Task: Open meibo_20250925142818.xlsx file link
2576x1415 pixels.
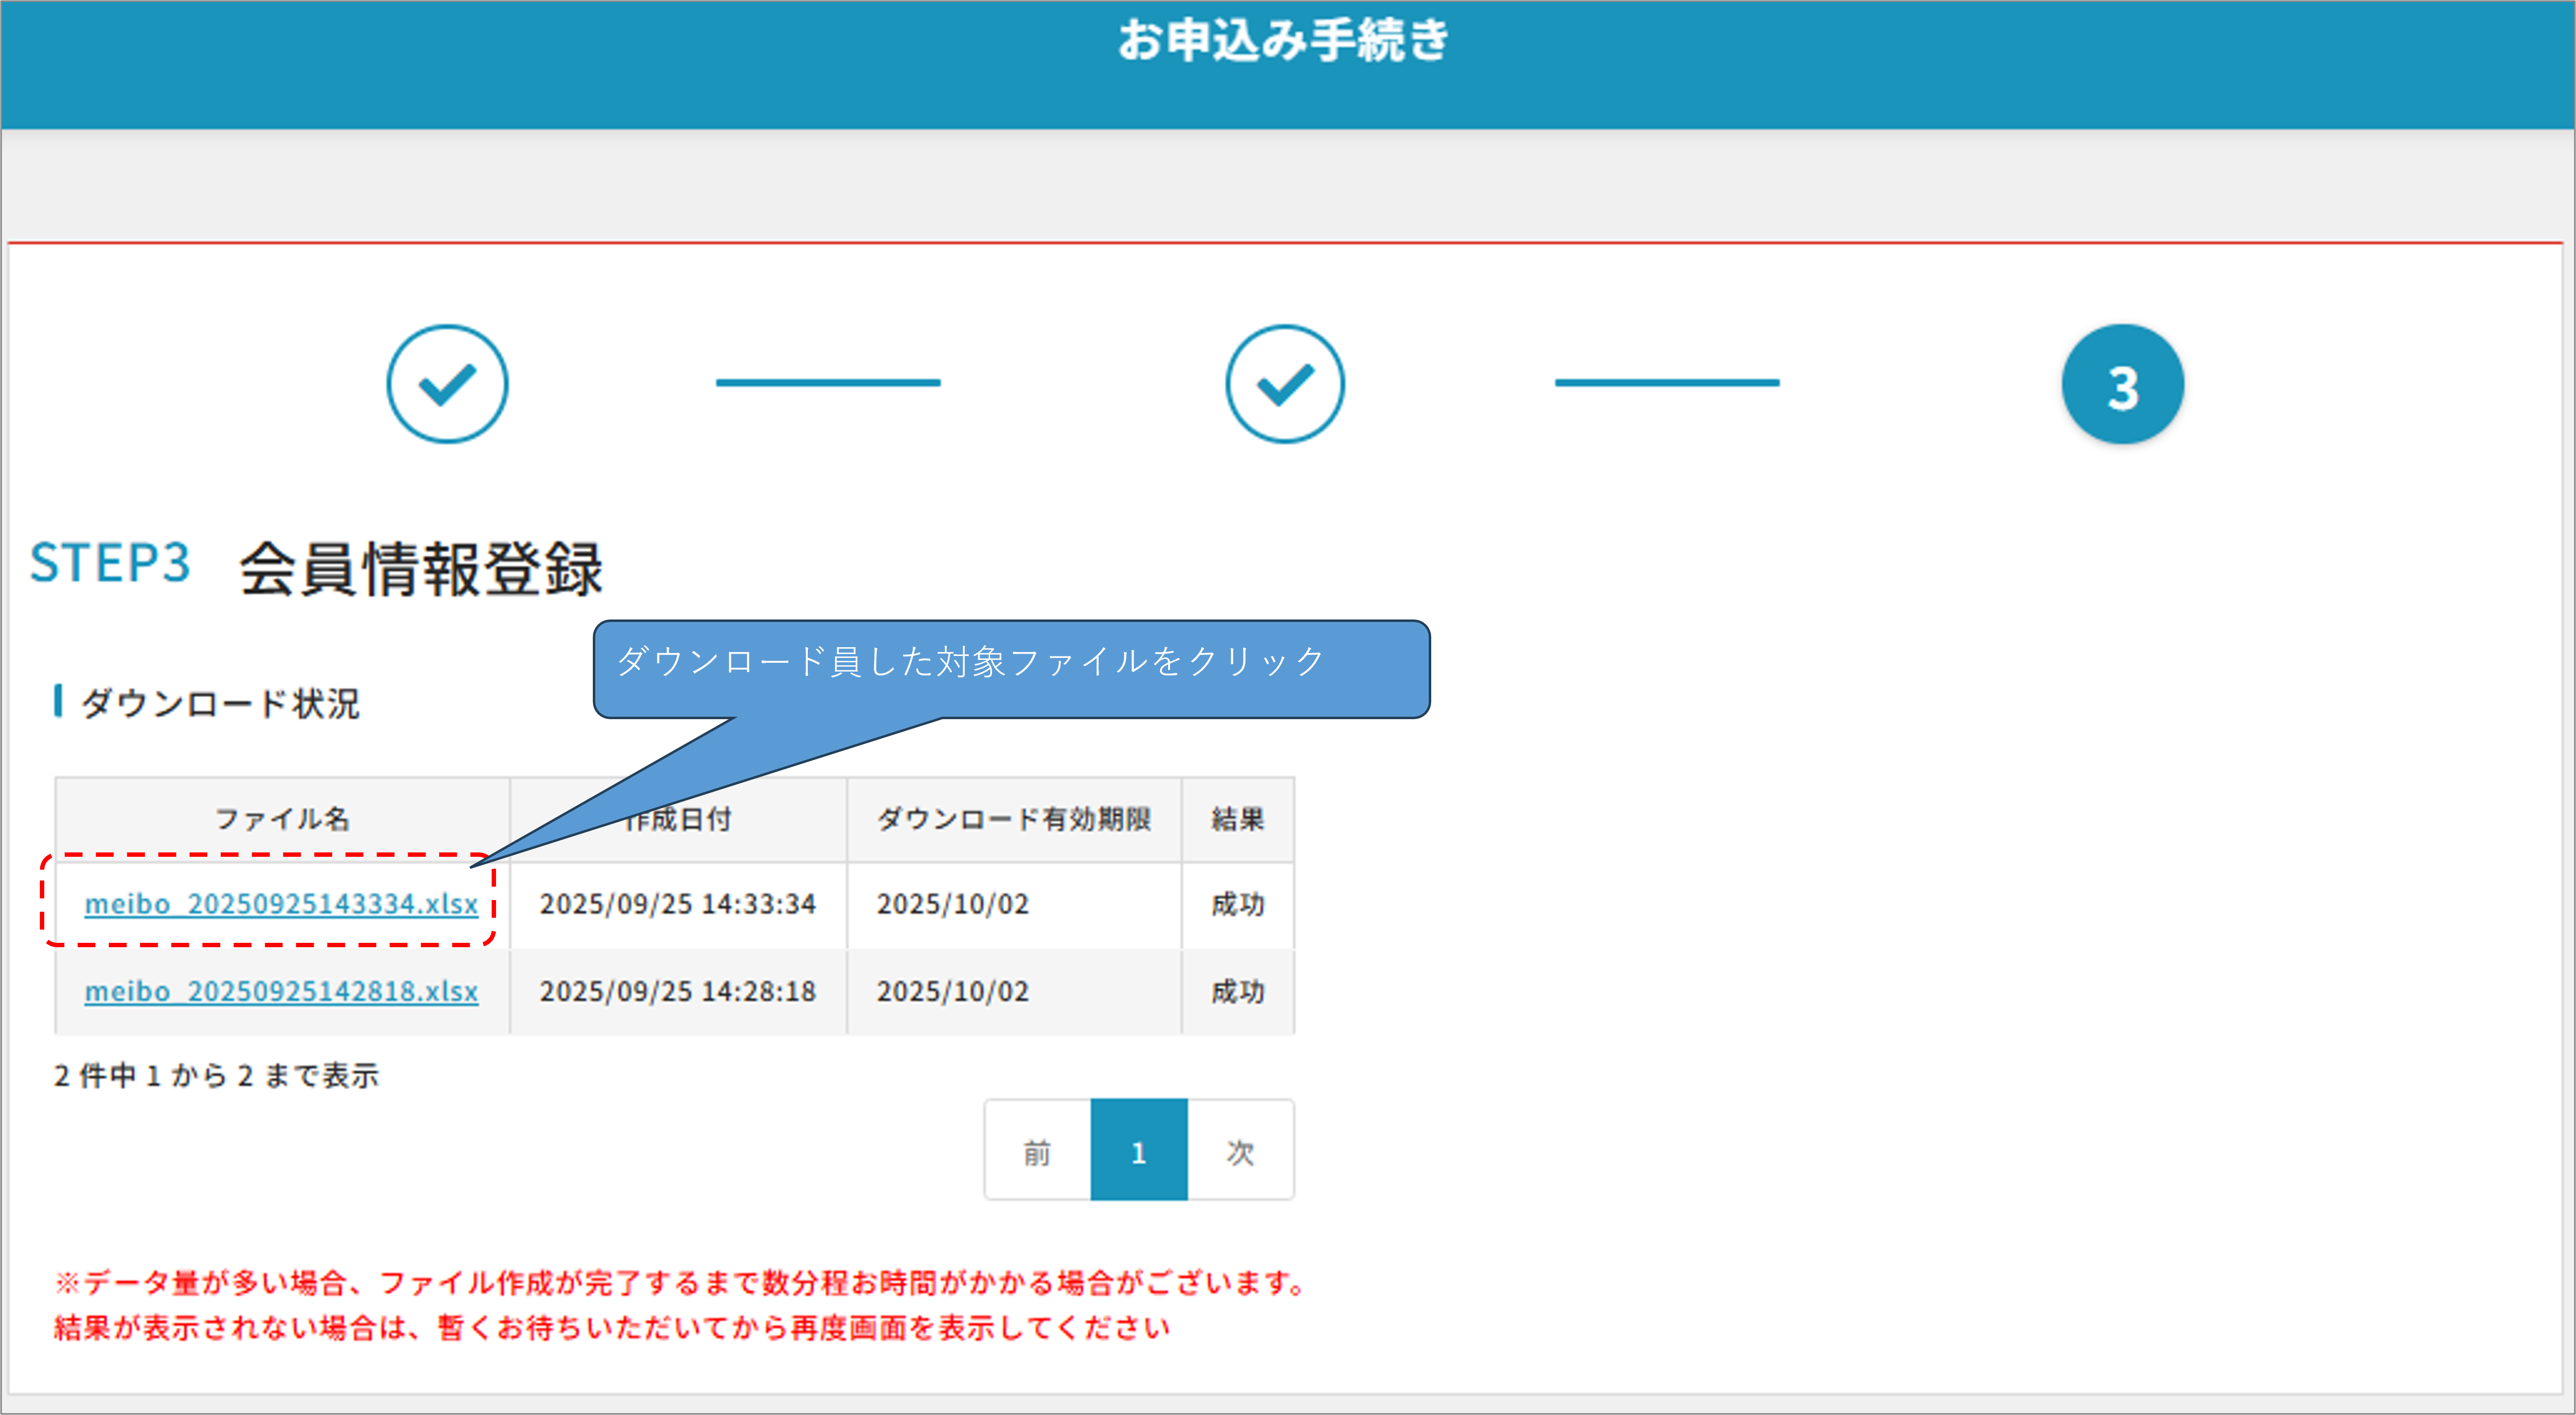Action: click(281, 991)
